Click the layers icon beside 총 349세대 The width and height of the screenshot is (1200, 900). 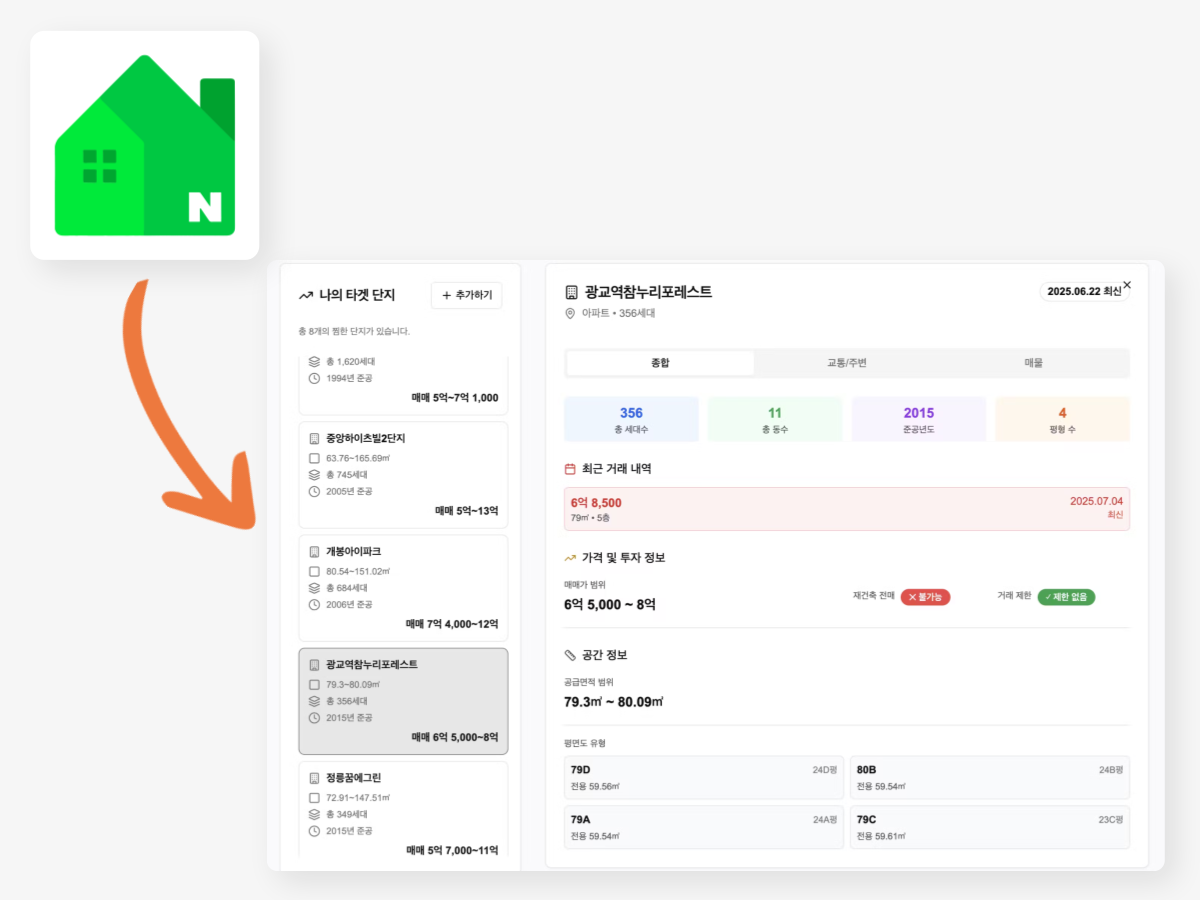point(314,814)
